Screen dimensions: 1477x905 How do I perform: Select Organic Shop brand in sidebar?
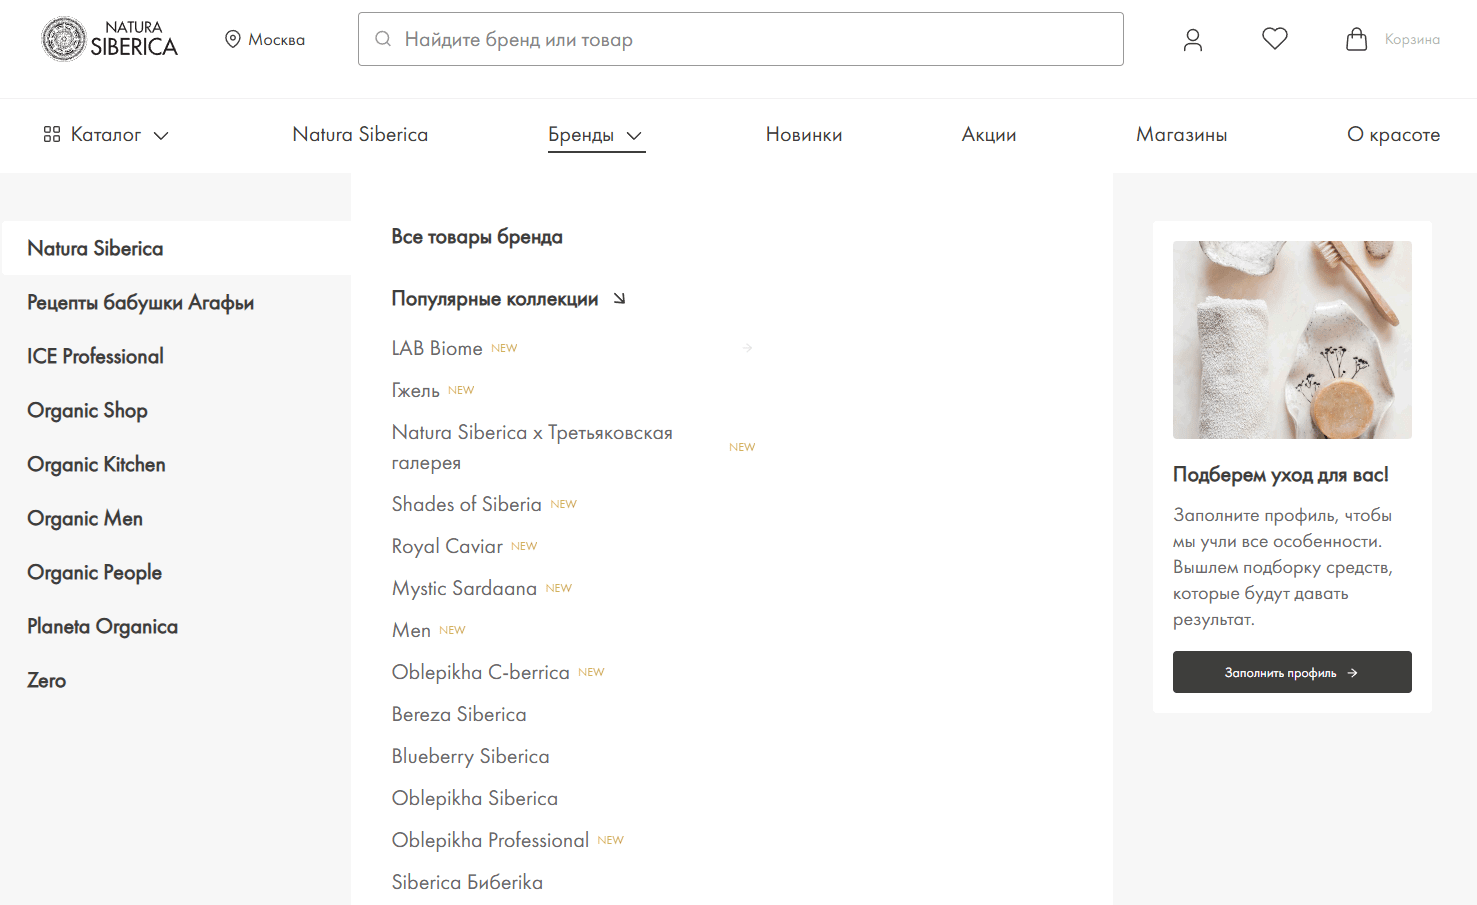[87, 410]
